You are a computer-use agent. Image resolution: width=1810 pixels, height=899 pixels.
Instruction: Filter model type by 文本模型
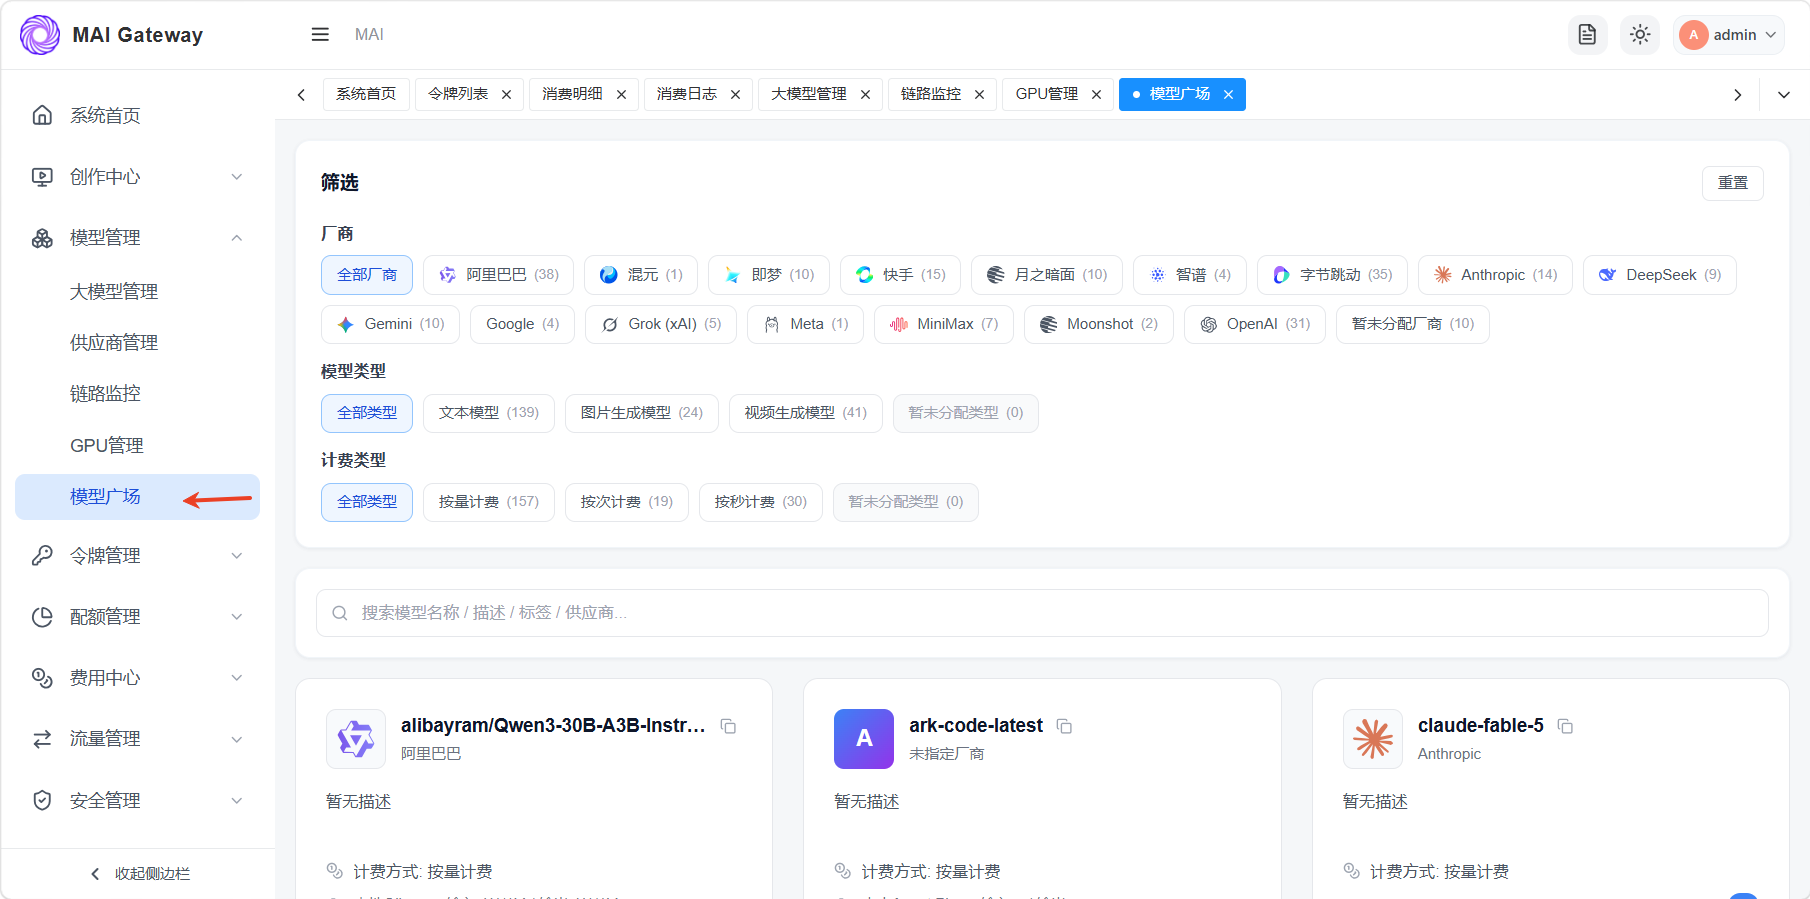(489, 413)
